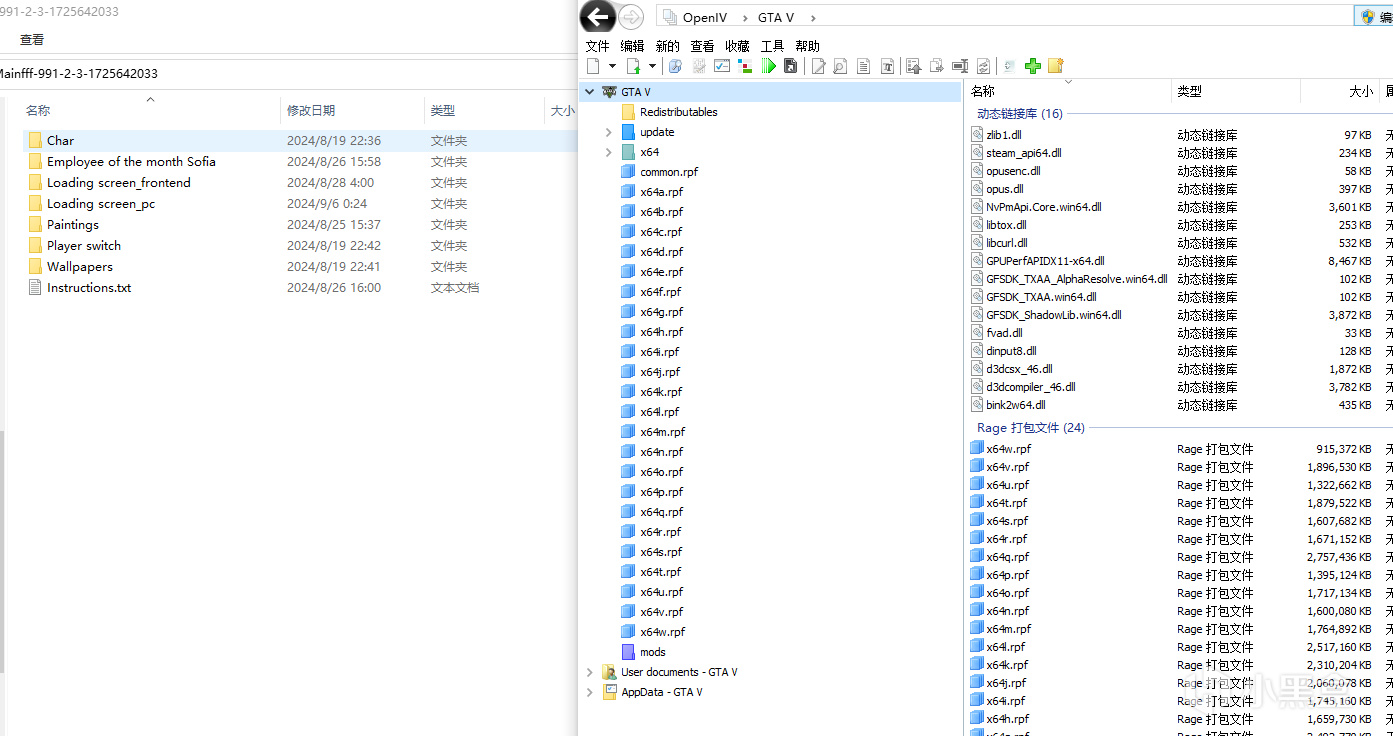Click the page with letter T icon
This screenshot has height=736, width=1393.
(x=887, y=66)
